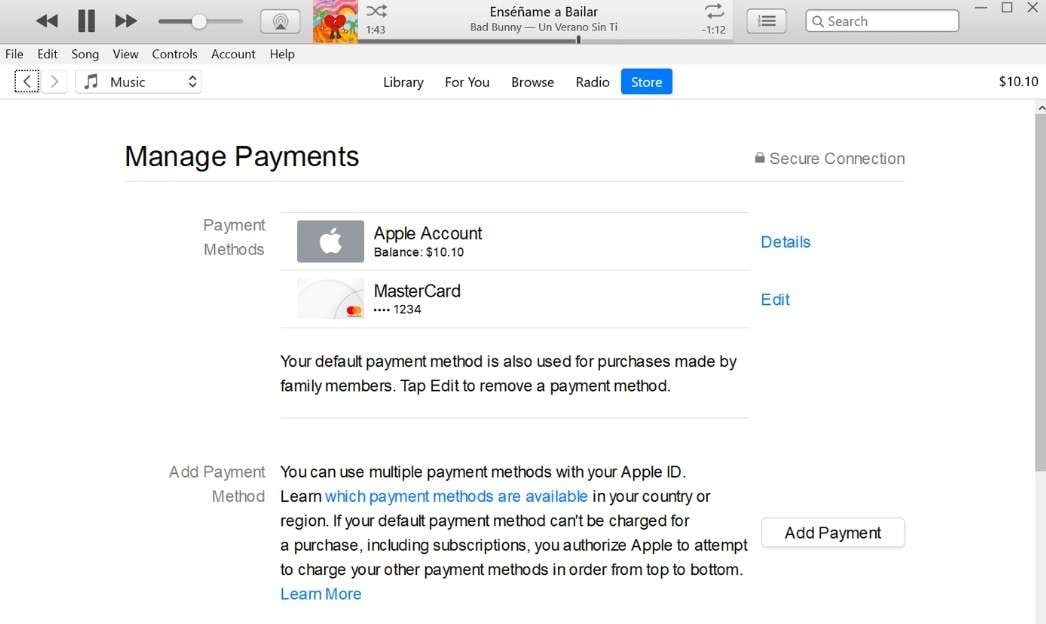1046x624 pixels.
Task: Click the Manage Payments heading
Action: pyautogui.click(x=241, y=157)
